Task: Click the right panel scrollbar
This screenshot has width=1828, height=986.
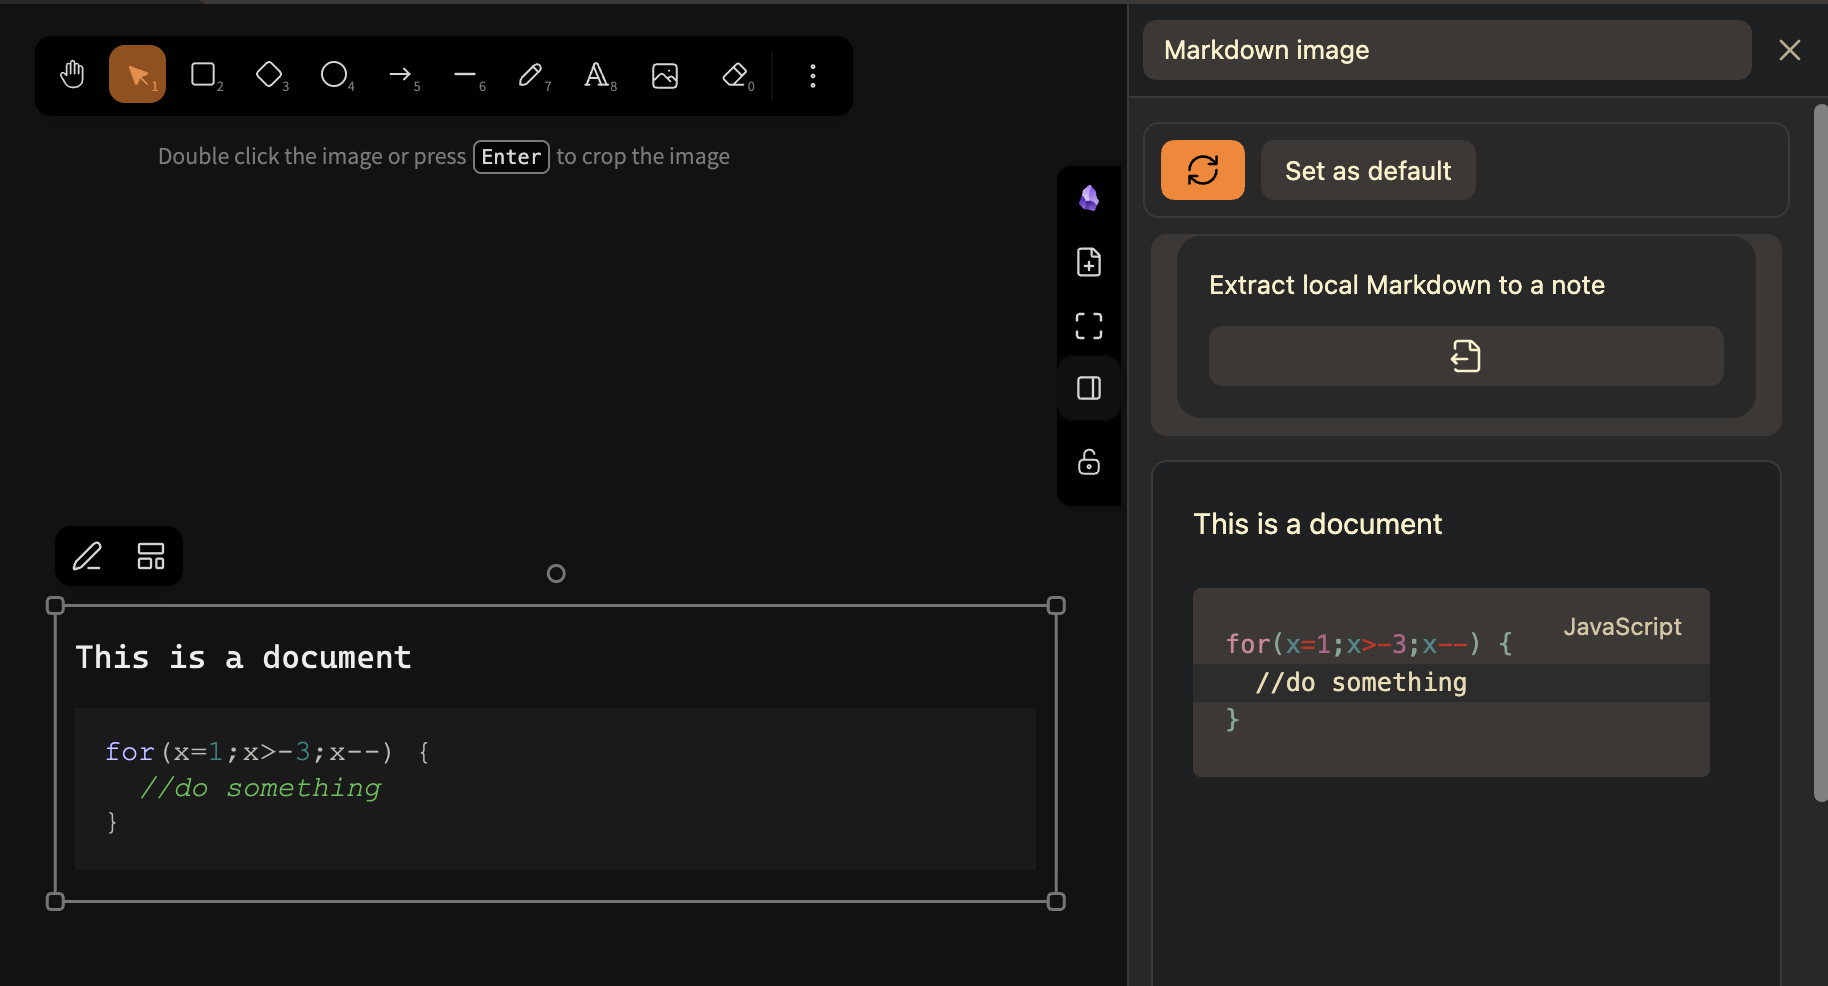Action: (x=1820, y=452)
